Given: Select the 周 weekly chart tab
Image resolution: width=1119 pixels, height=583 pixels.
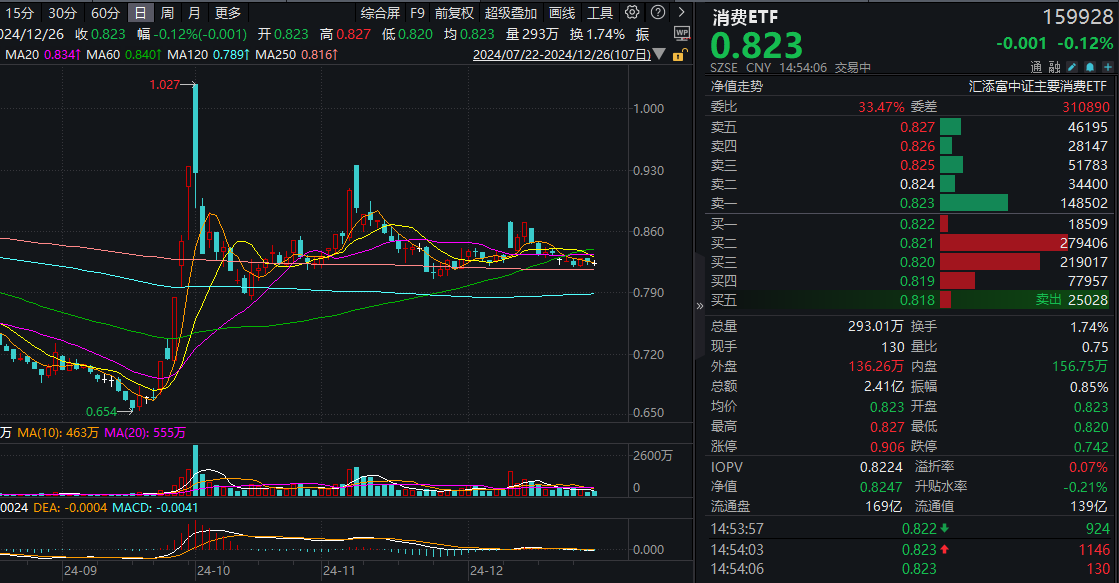Looking at the screenshot, I should click(x=166, y=13).
